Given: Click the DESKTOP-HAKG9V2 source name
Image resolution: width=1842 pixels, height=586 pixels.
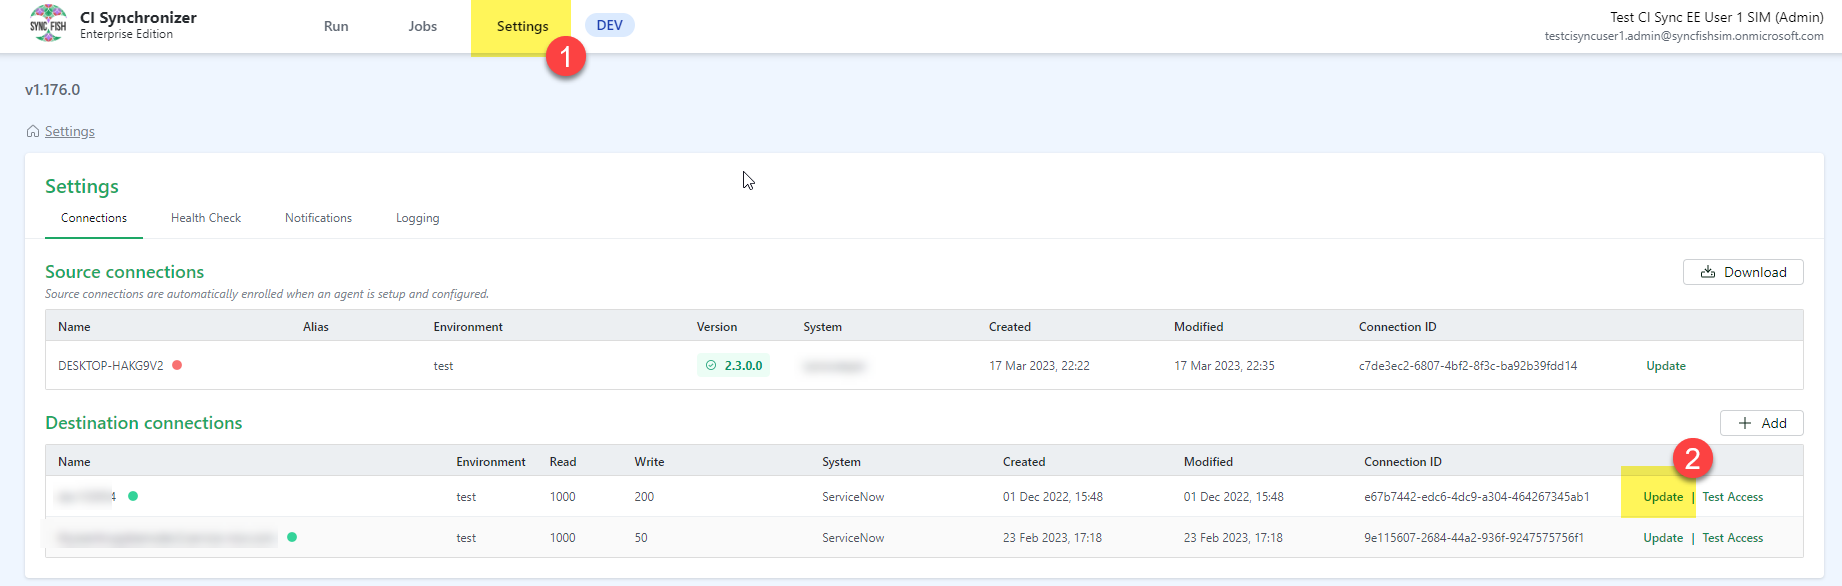Looking at the screenshot, I should [x=111, y=366].
